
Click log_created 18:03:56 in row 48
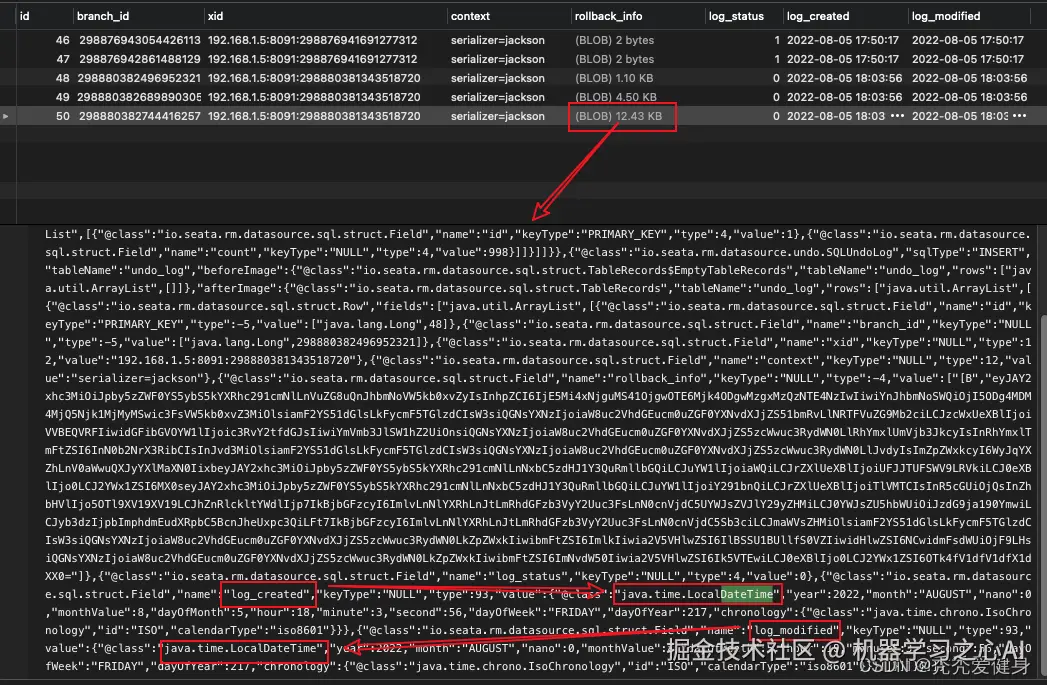point(844,78)
